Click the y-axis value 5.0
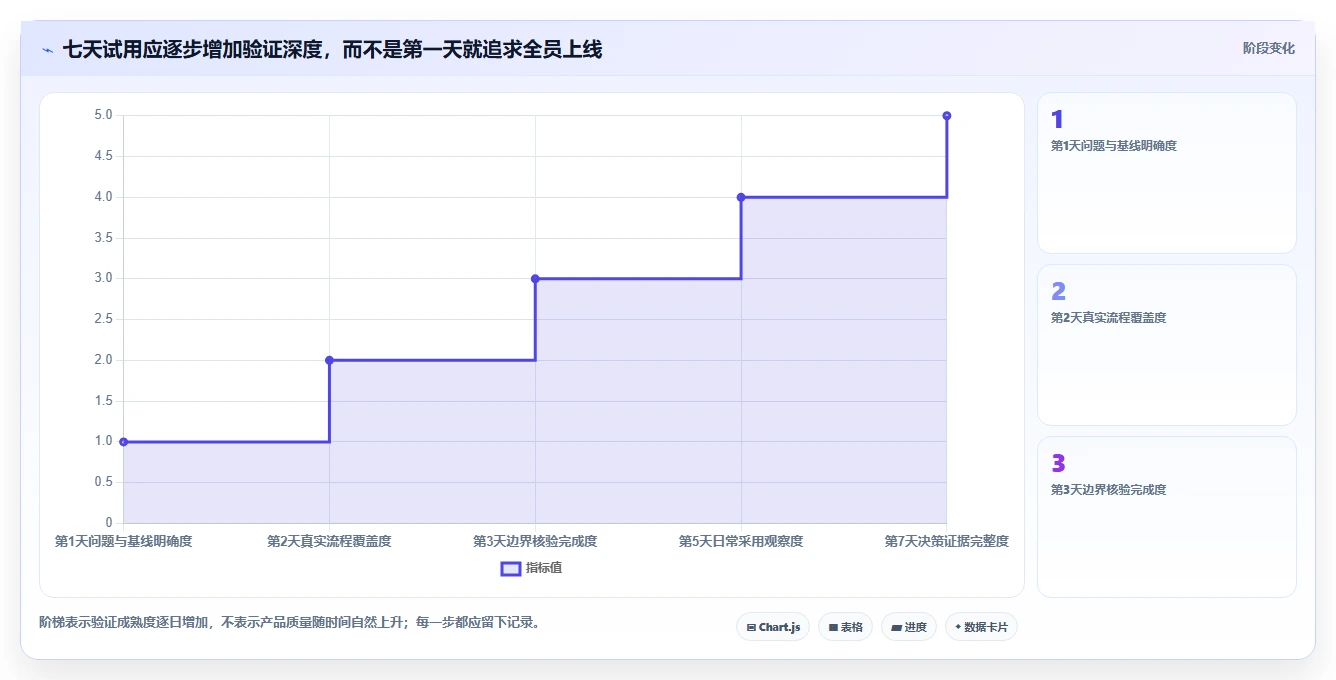 point(104,115)
